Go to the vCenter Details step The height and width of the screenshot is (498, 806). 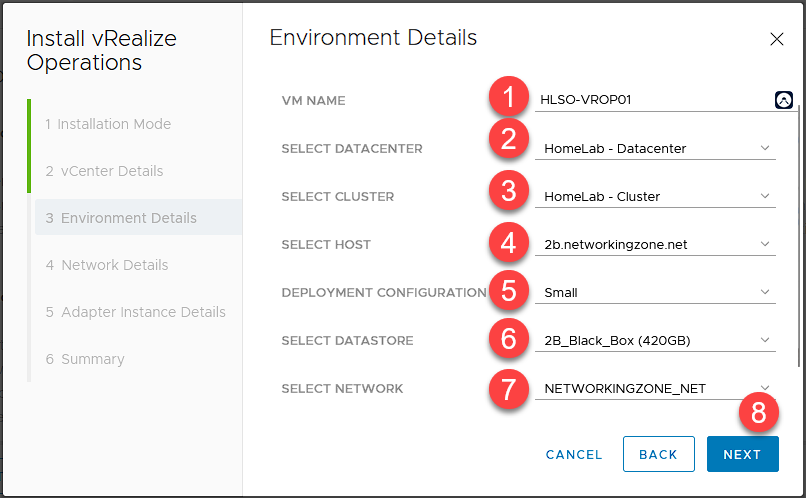[x=104, y=171]
